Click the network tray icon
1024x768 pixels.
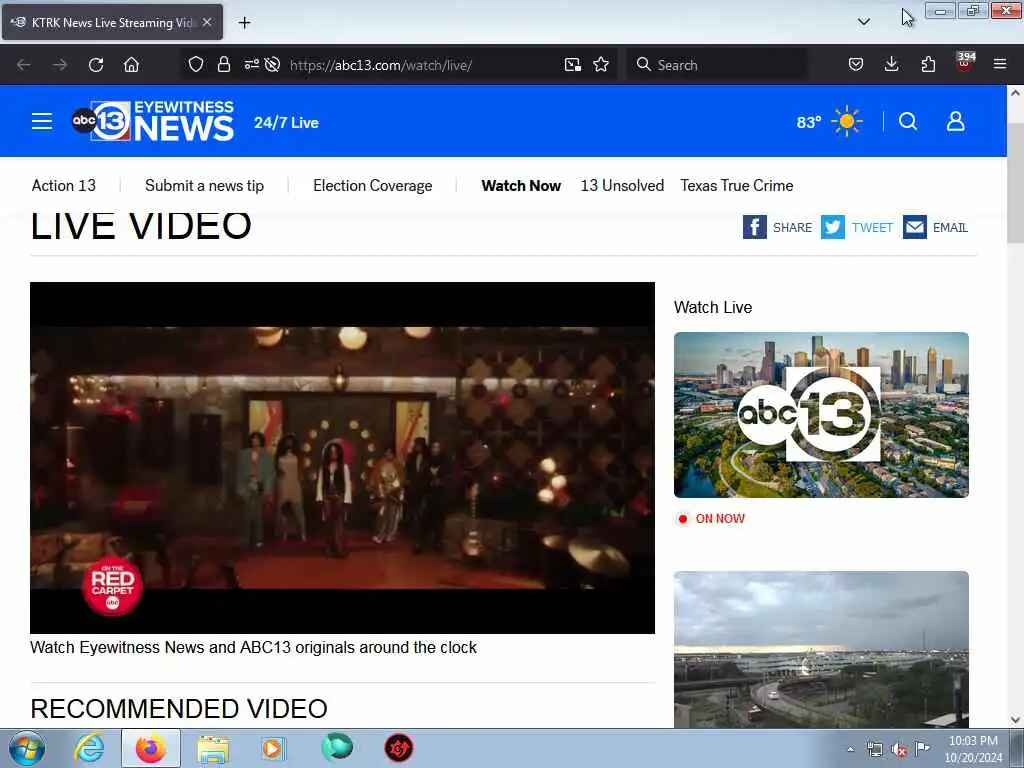coord(874,749)
